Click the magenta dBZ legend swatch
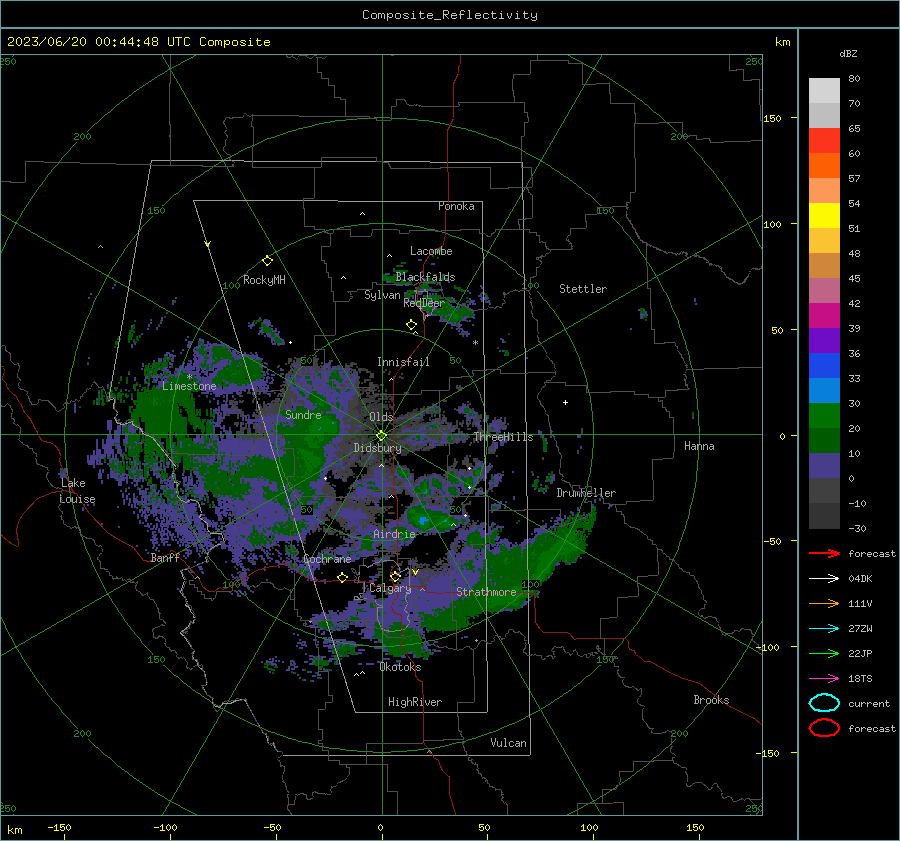The width and height of the screenshot is (900, 841). coord(824,315)
